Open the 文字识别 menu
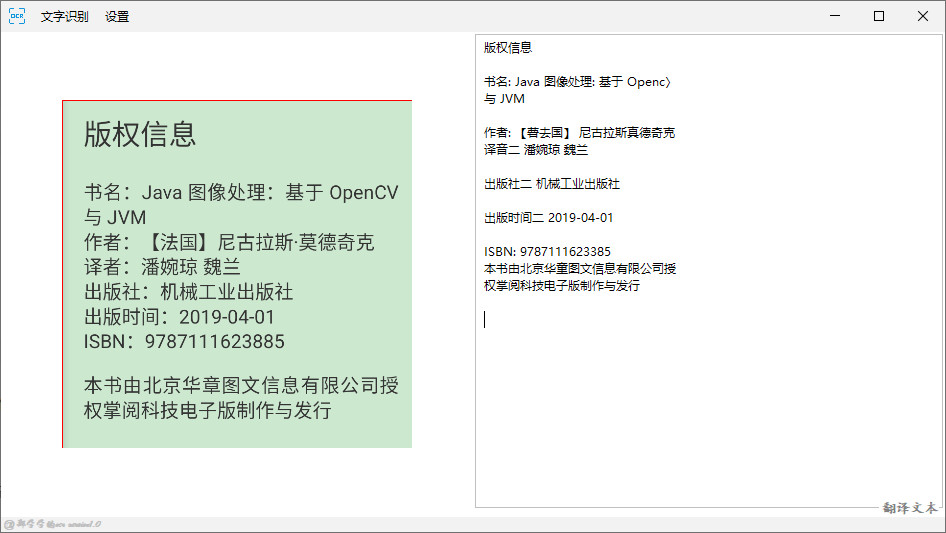The width and height of the screenshot is (946, 533). (65, 16)
